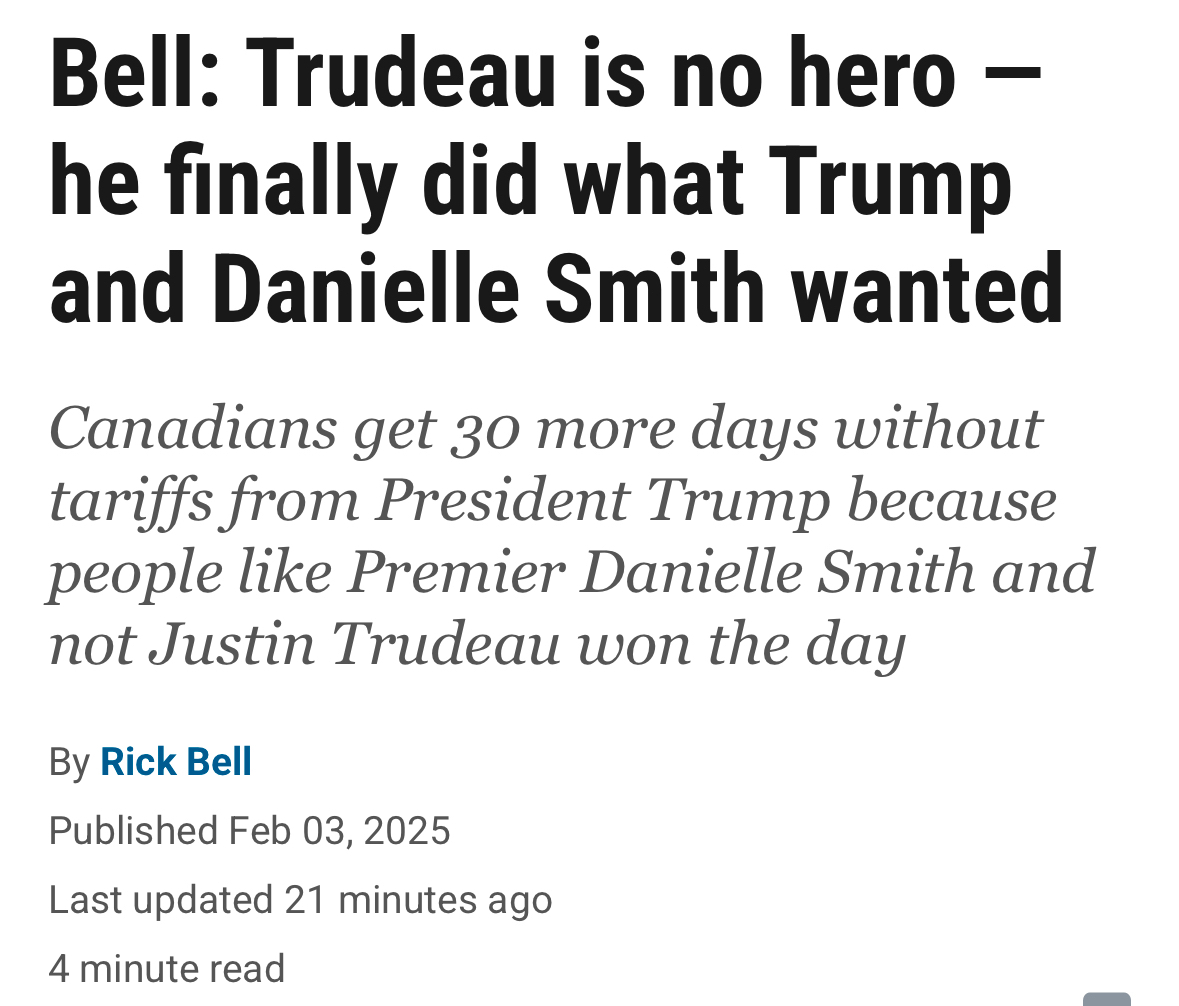Click 'Canadians' in the italic subheadline
Screen dimensions: 1179x1006
coord(192,428)
